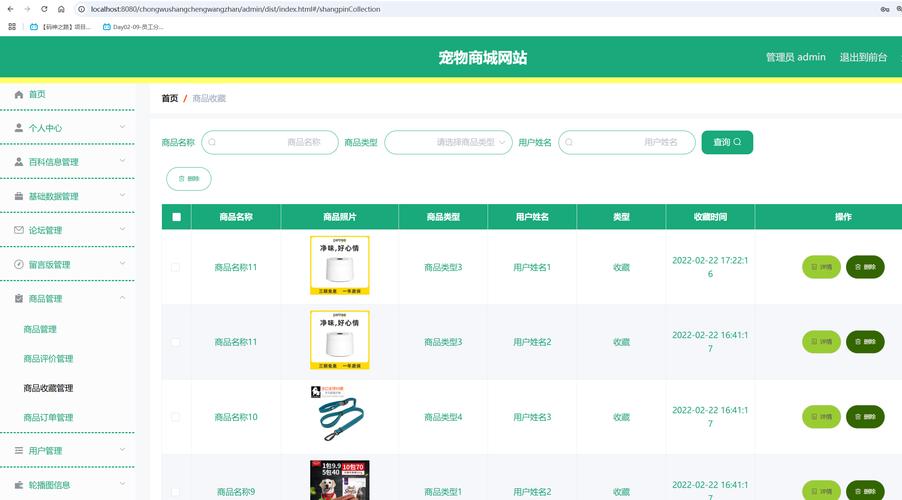Click the dog leash product thumbnail

tap(339, 414)
